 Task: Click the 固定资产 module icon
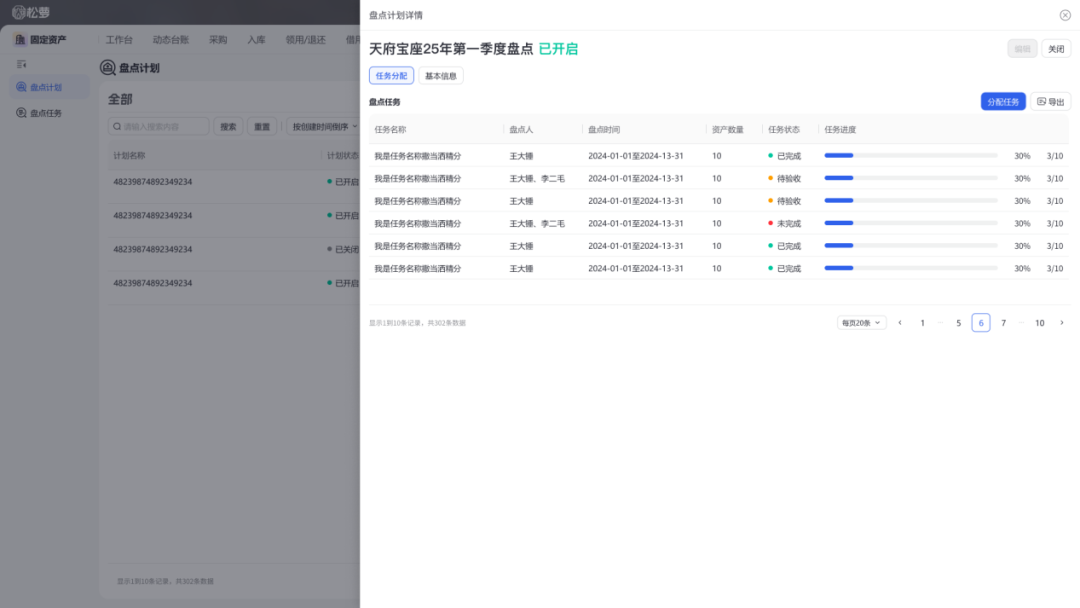(20, 40)
